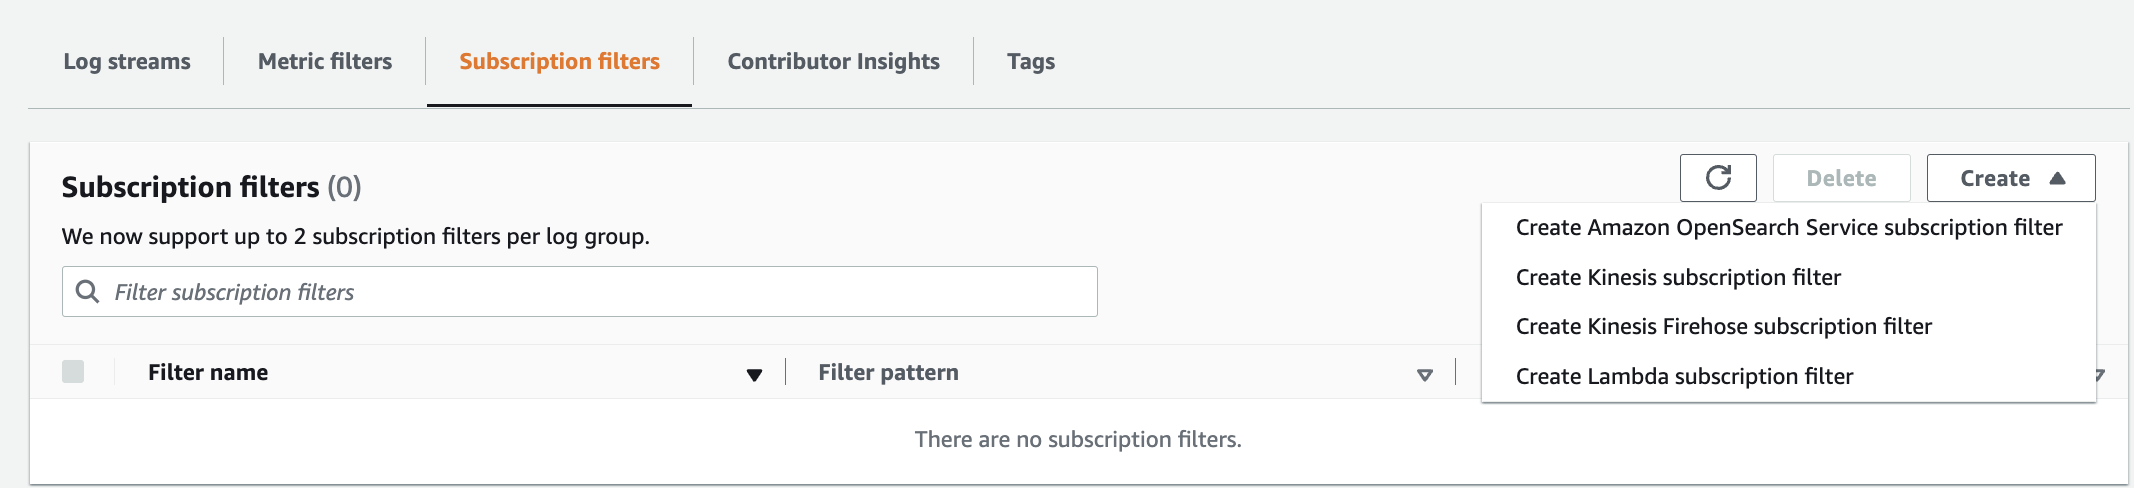Toggle the select-all filters checkbox
This screenshot has width=2134, height=488.
pyautogui.click(x=73, y=372)
